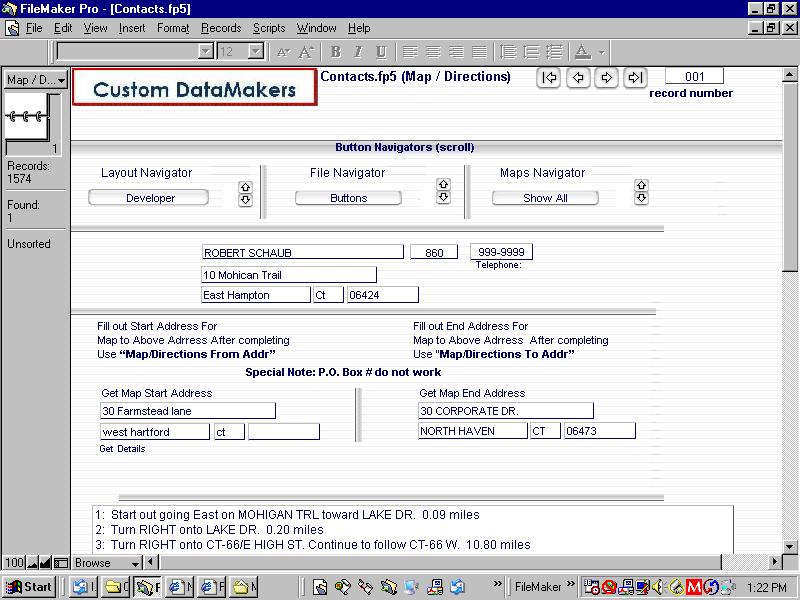Click the Get Details link

point(122,449)
